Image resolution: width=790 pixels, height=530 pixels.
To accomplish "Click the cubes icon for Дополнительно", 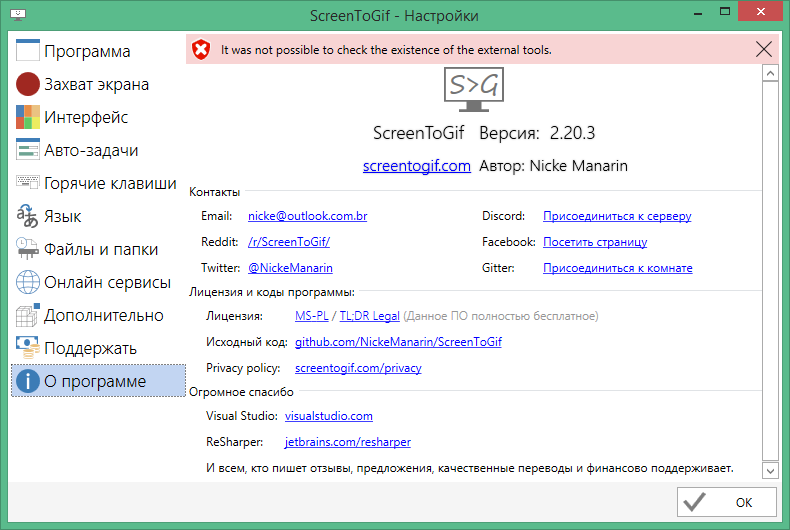I will 28,315.
